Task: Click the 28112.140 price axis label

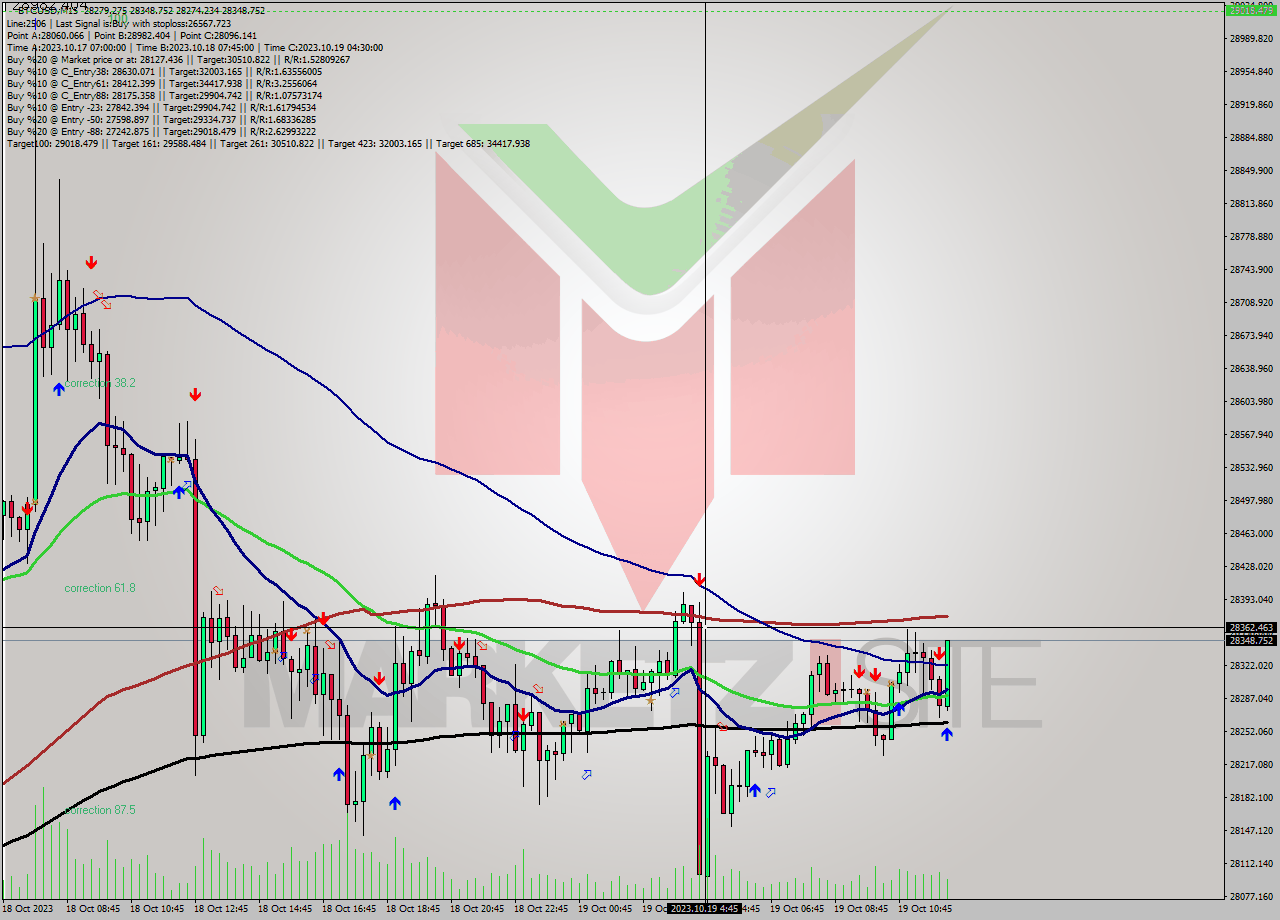Action: 1251,863
